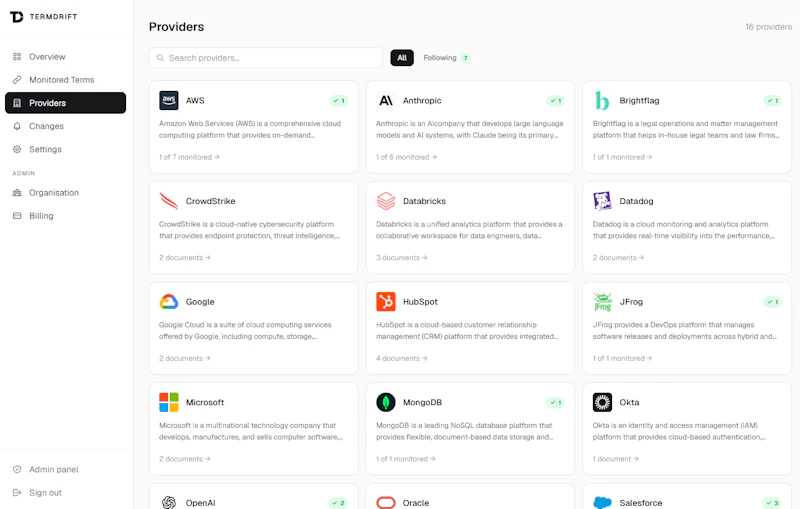
Task: Open the Overview page
Action: (65, 57)
